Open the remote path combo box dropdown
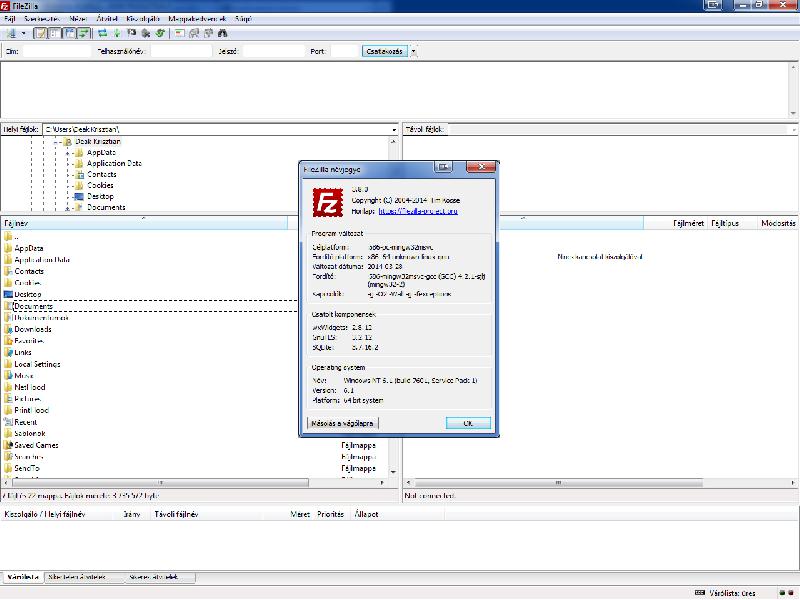 tap(794, 130)
